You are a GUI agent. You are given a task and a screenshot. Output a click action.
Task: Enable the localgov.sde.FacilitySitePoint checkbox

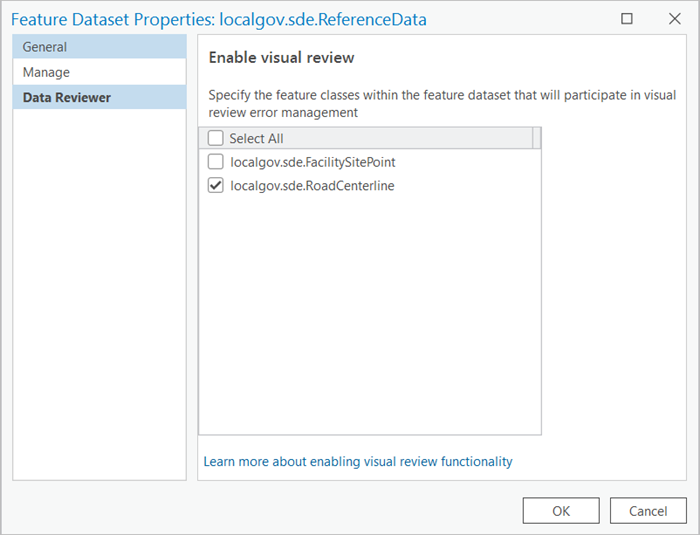coord(216,162)
